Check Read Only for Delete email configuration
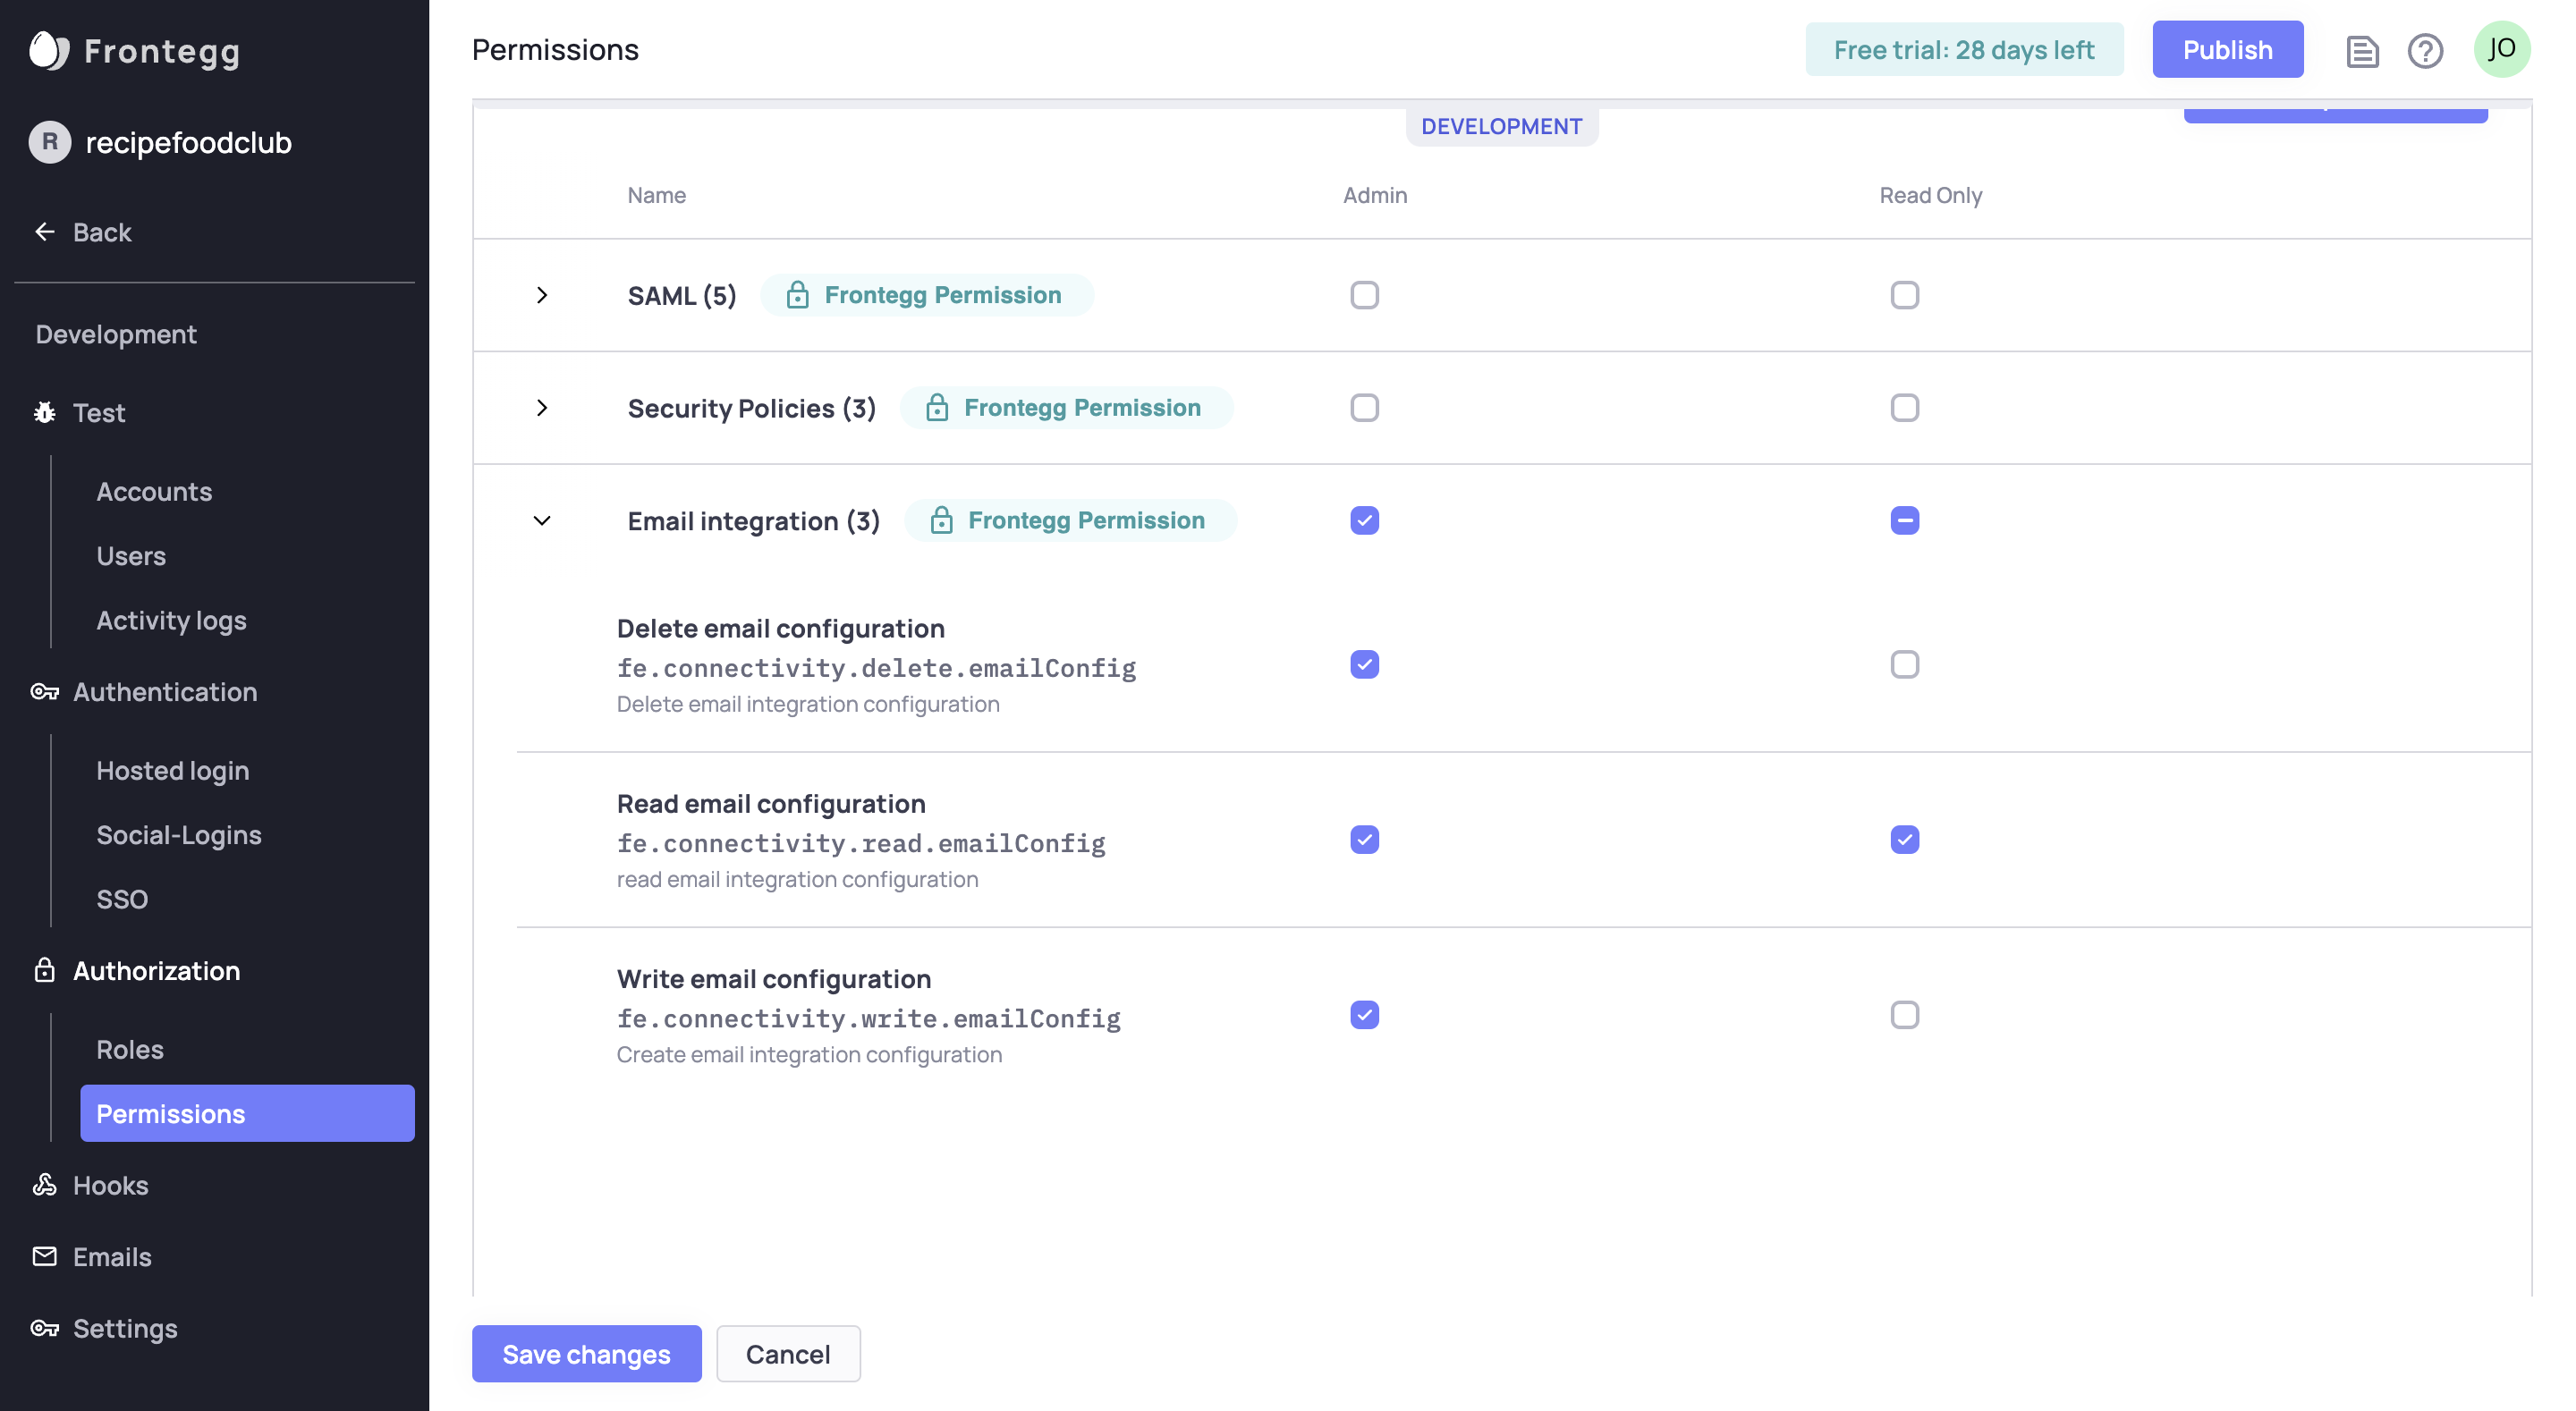 1904,664
